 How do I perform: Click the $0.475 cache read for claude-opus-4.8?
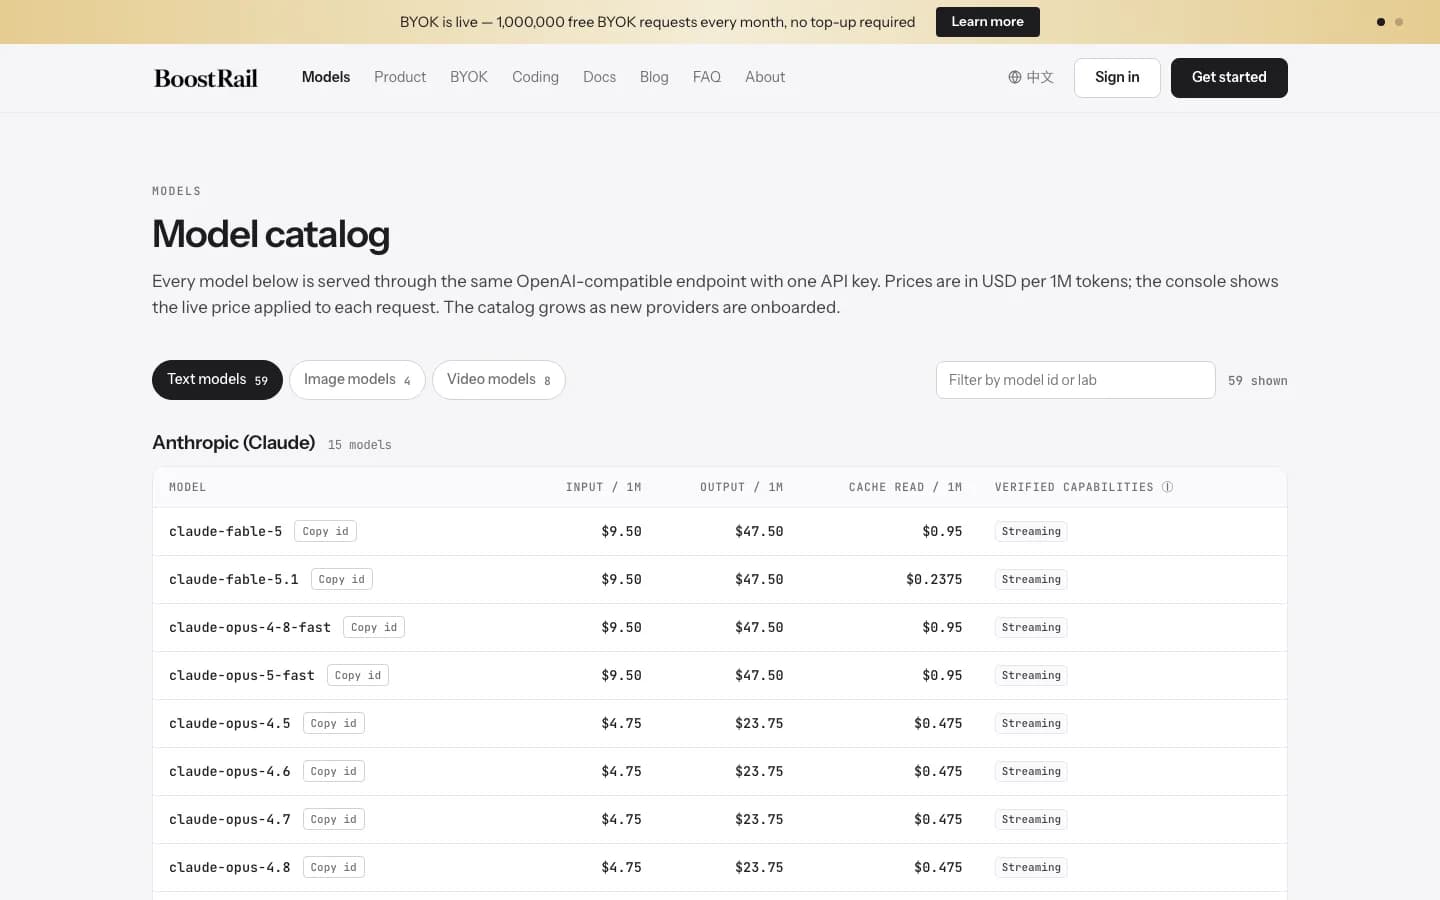tap(938, 867)
